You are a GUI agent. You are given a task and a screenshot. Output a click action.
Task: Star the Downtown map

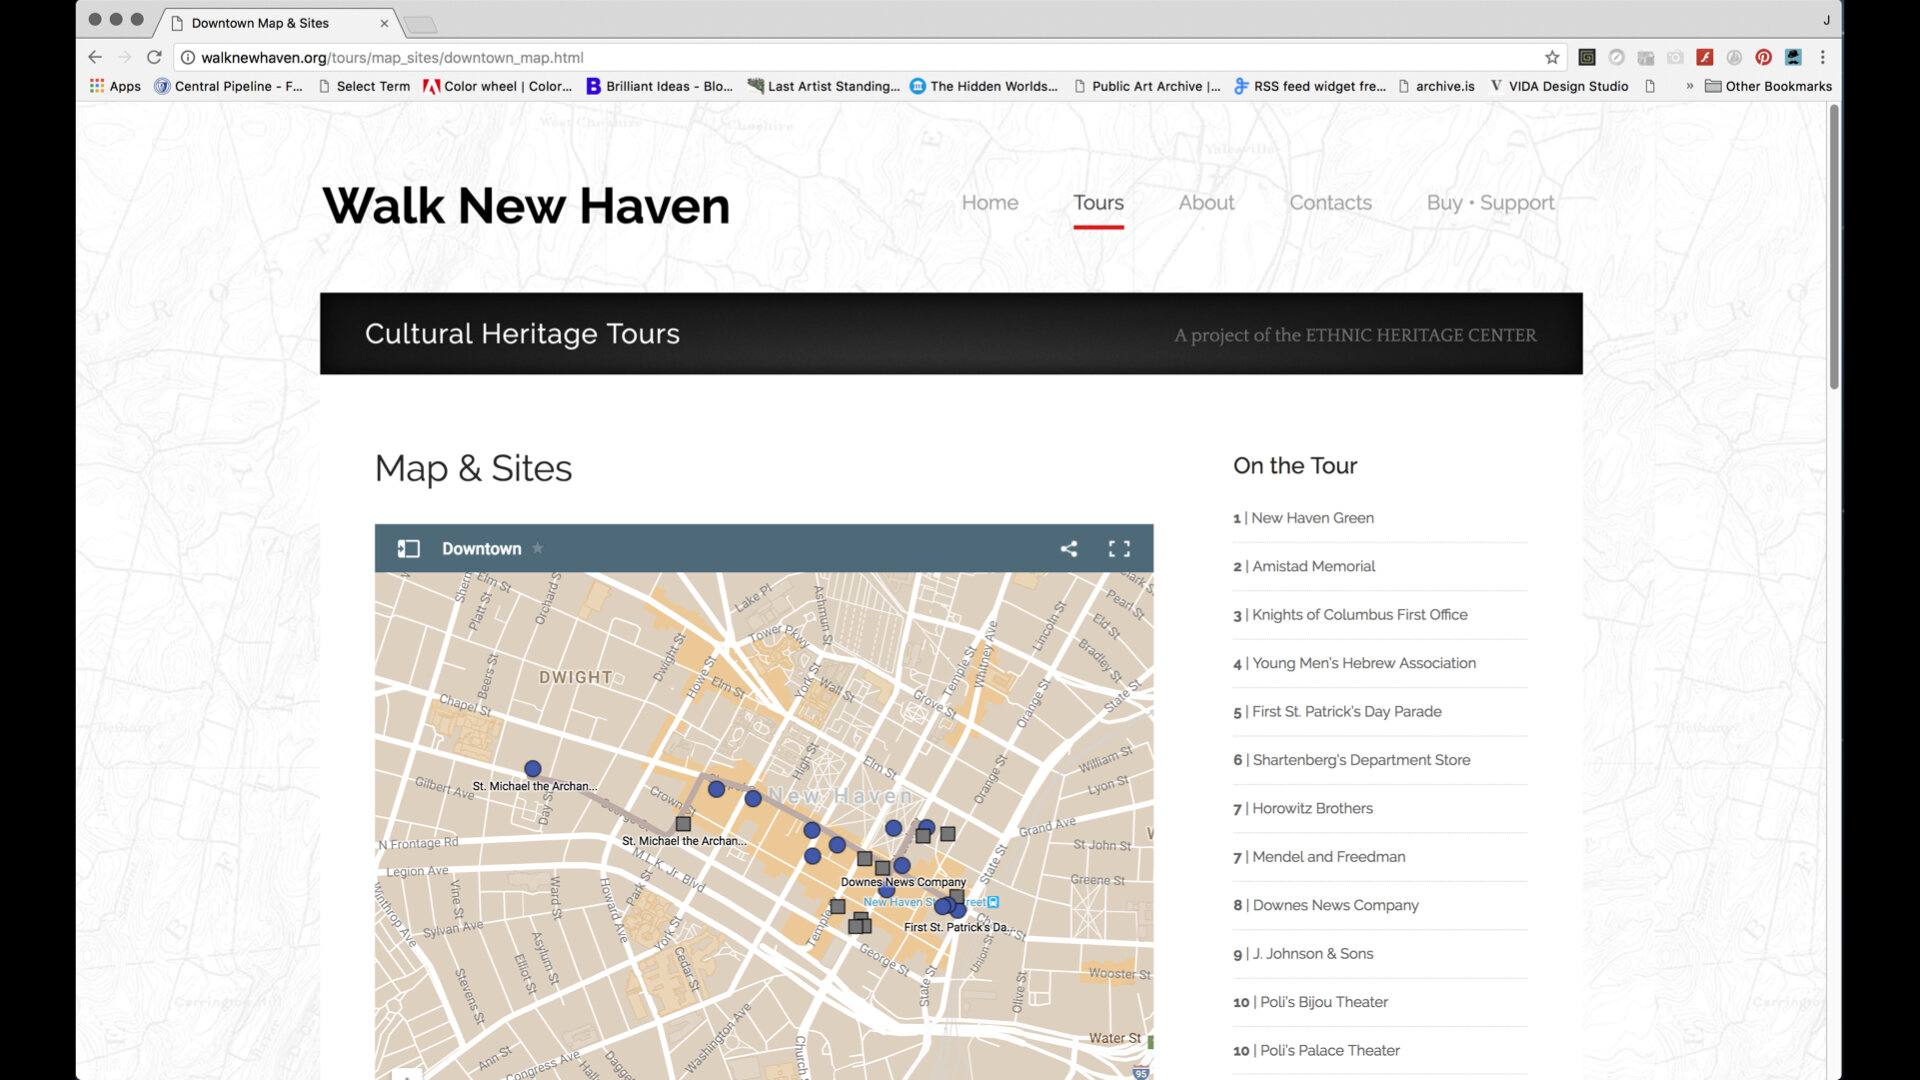(x=538, y=548)
